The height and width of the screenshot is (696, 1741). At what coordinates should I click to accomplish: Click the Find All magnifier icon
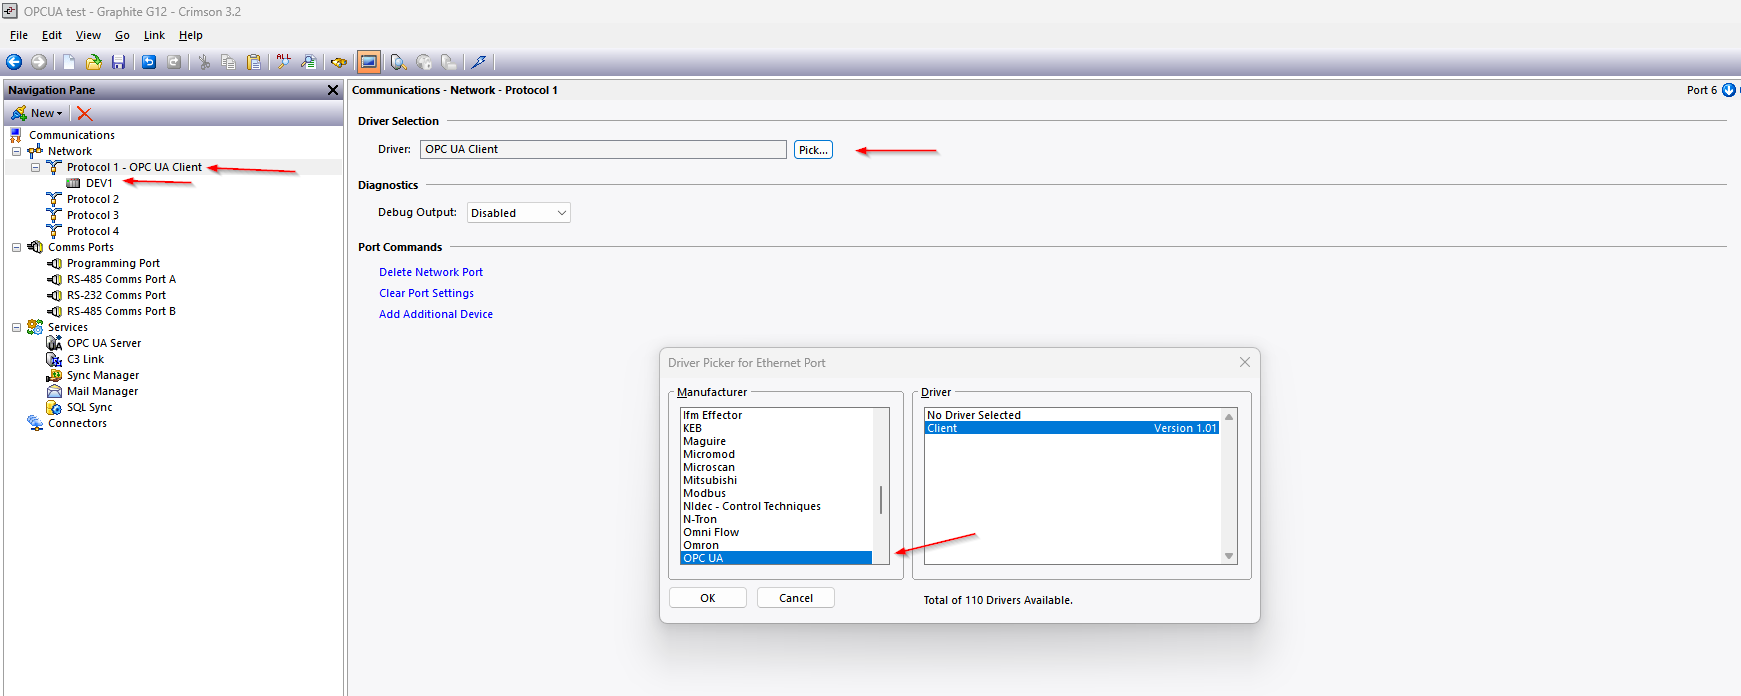284,62
